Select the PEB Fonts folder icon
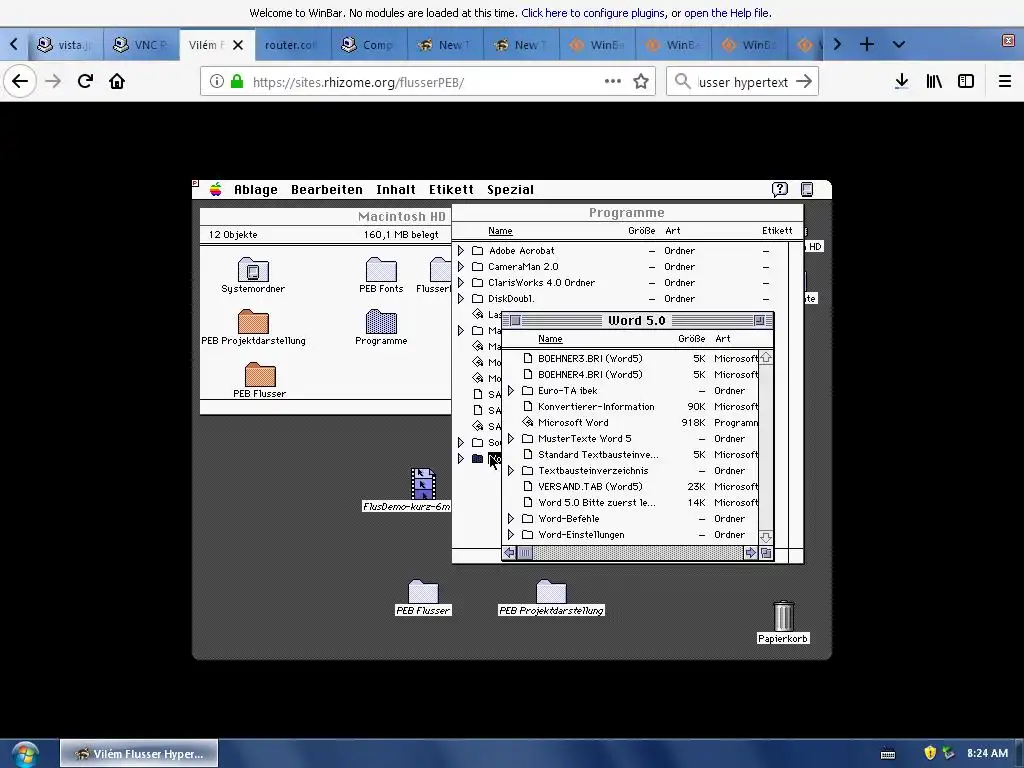The width and height of the screenshot is (1024, 768). click(x=381, y=269)
